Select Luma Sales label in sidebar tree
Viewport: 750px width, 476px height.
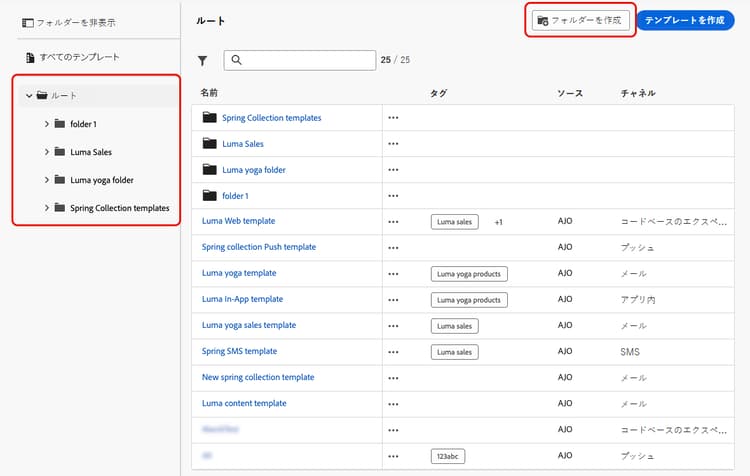click(x=91, y=152)
